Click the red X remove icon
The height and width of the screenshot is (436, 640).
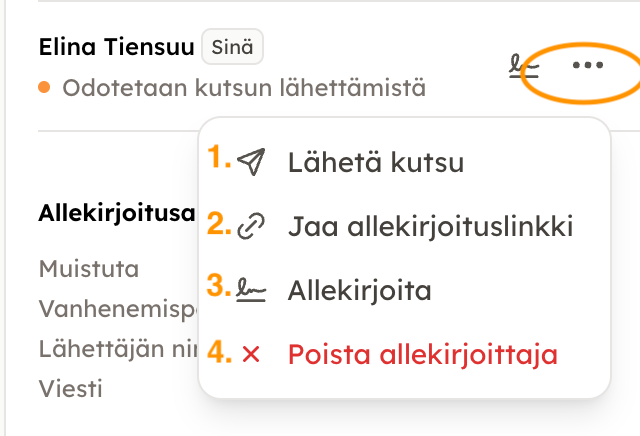point(251,355)
